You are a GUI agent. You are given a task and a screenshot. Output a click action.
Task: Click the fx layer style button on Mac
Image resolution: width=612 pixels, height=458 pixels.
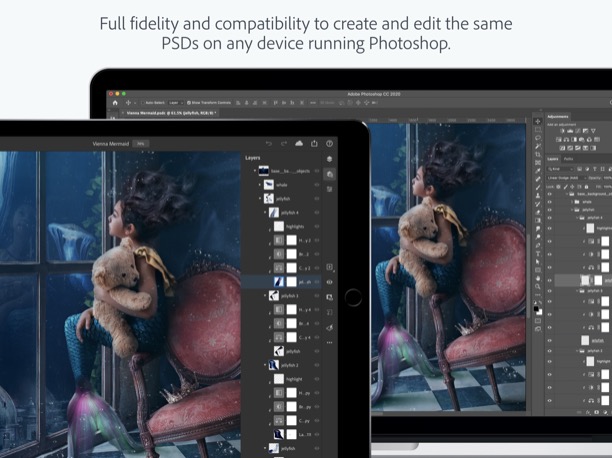[x=588, y=412]
